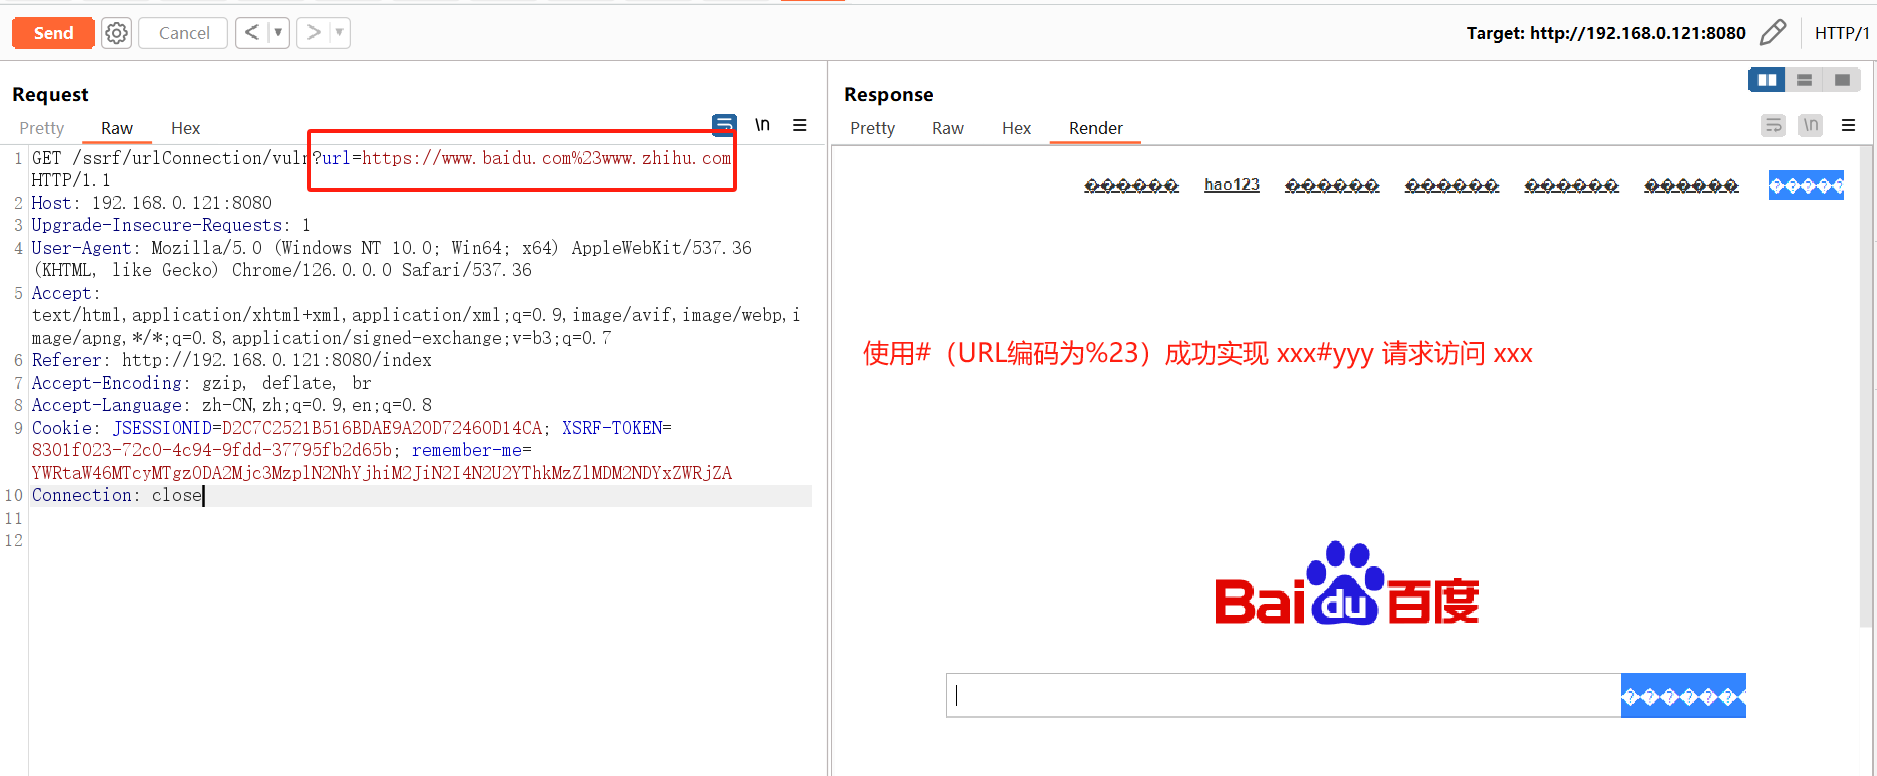1877x776 pixels.
Task: Click the first garbled link in rendered navigation
Action: click(x=1132, y=185)
